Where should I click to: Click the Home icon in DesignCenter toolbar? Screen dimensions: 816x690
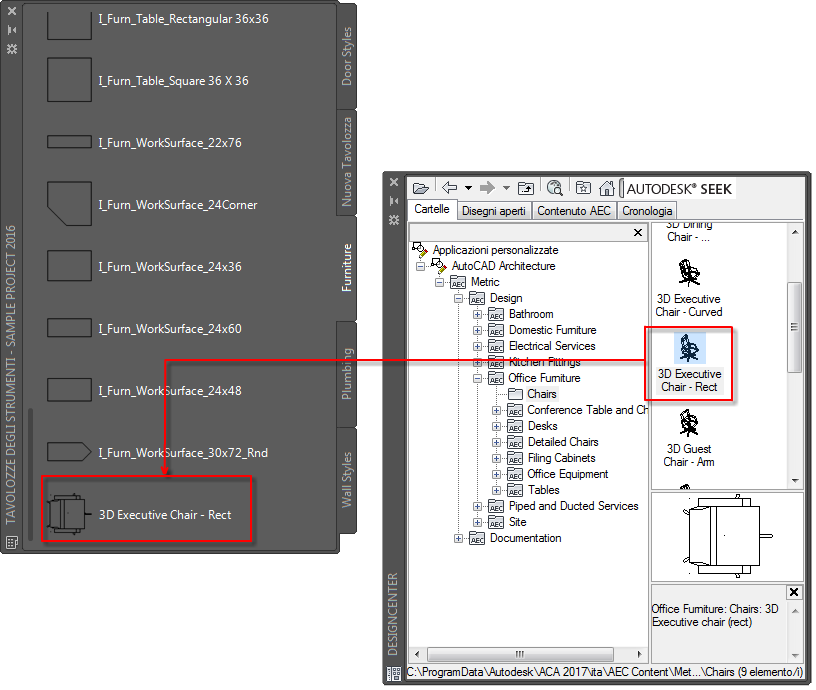click(x=606, y=188)
